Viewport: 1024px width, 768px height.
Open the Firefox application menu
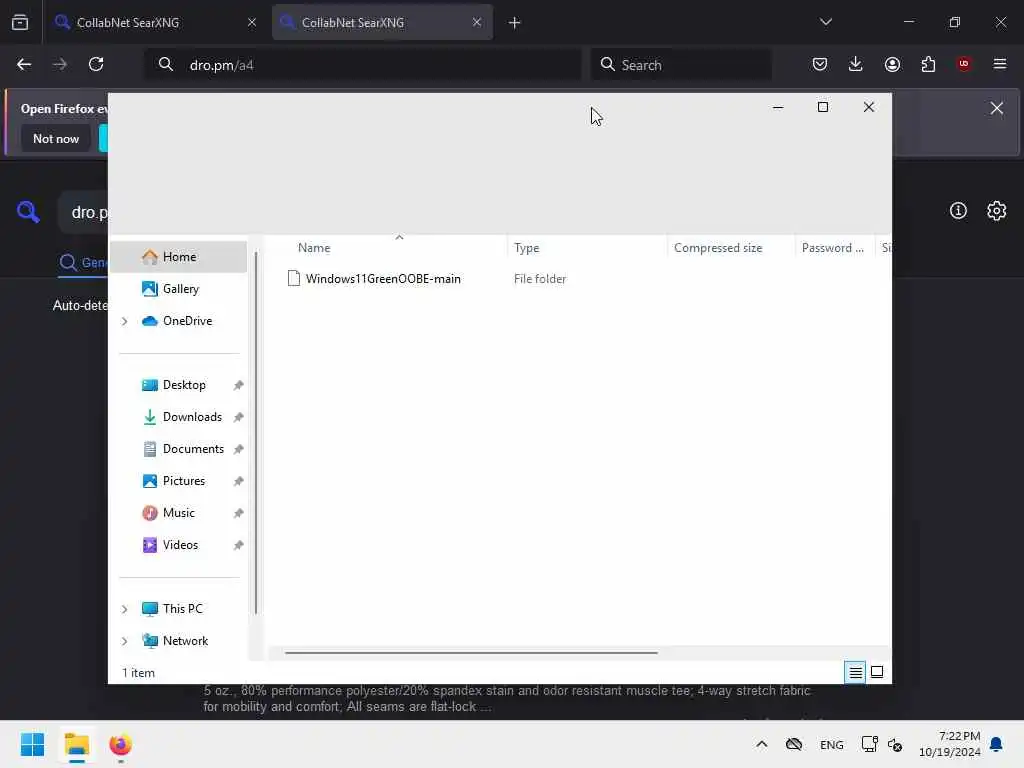(x=1000, y=64)
